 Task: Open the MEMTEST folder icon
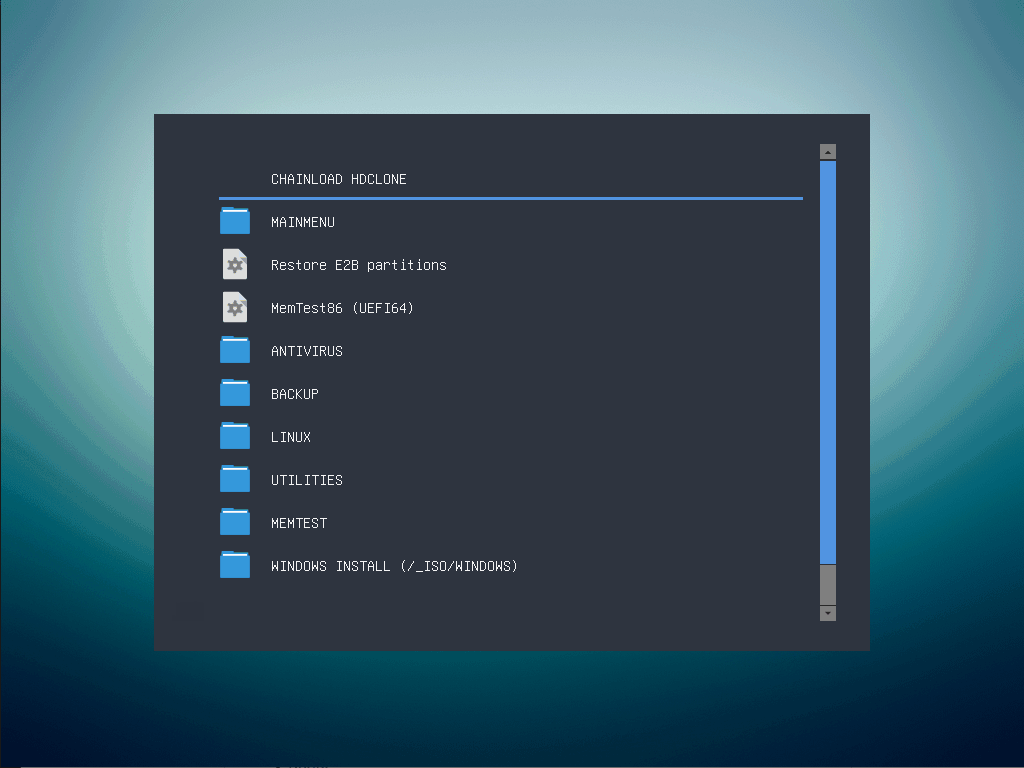(234, 522)
